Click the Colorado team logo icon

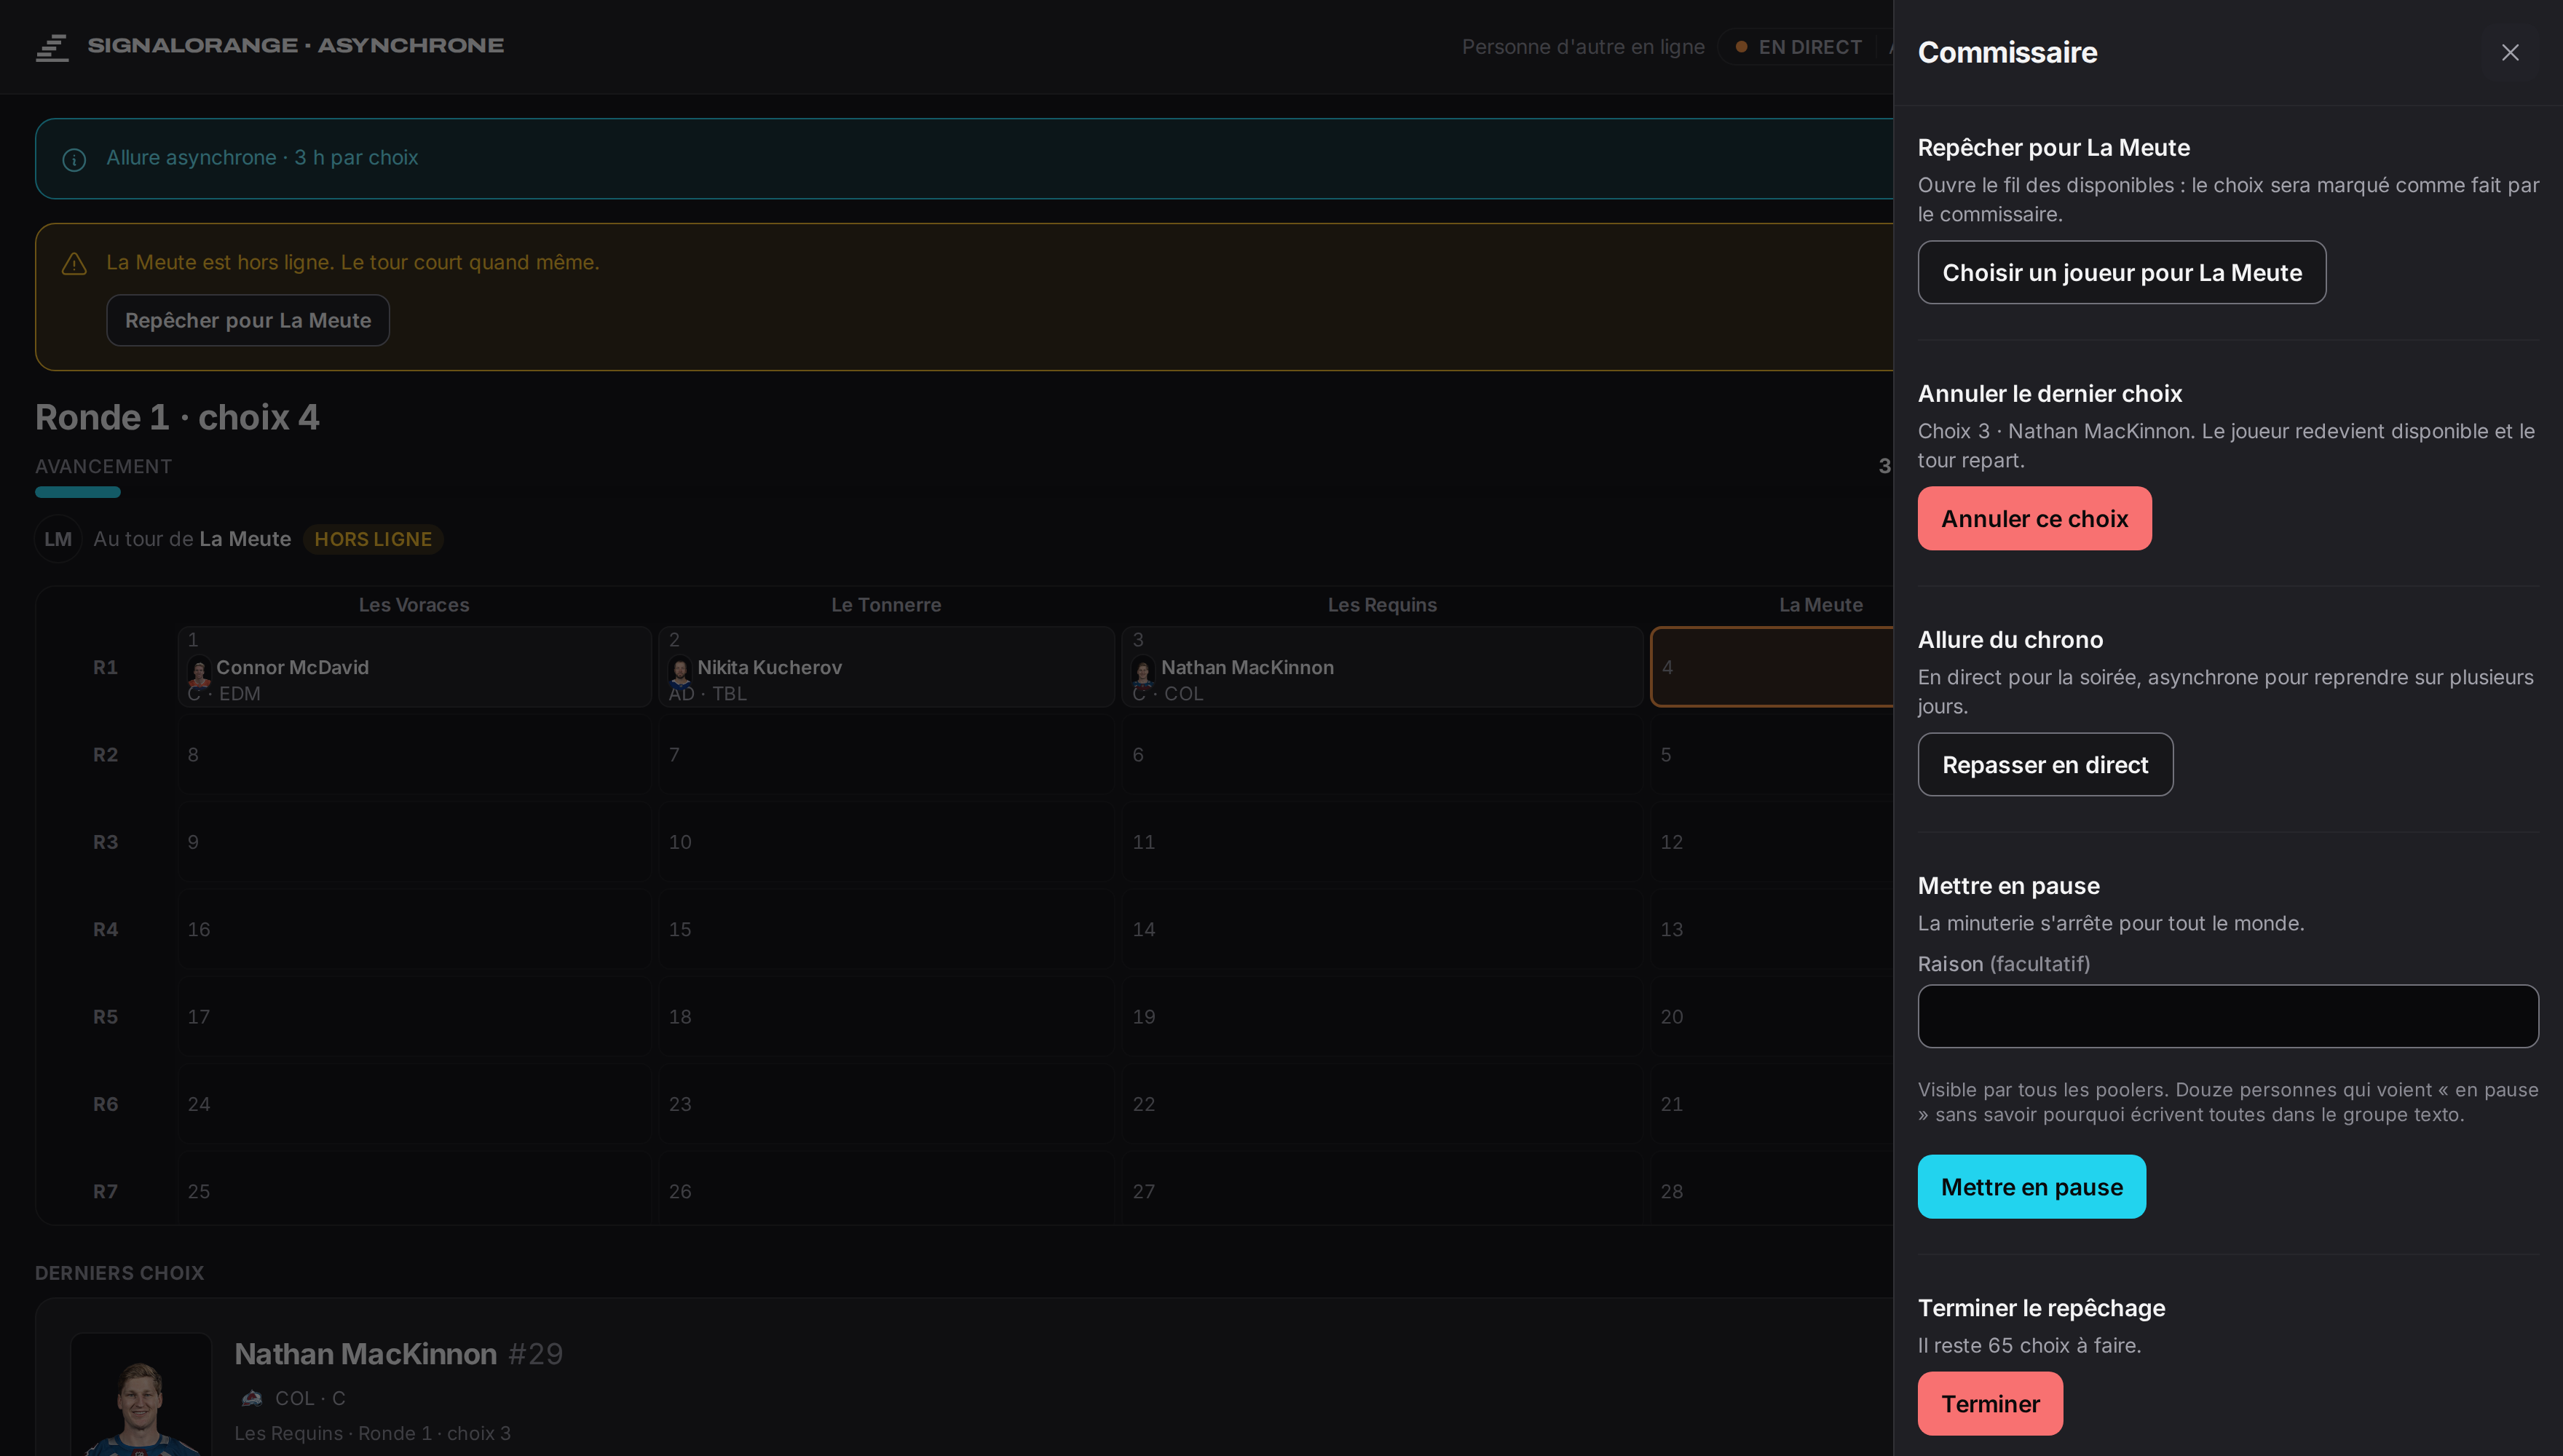[252, 1398]
